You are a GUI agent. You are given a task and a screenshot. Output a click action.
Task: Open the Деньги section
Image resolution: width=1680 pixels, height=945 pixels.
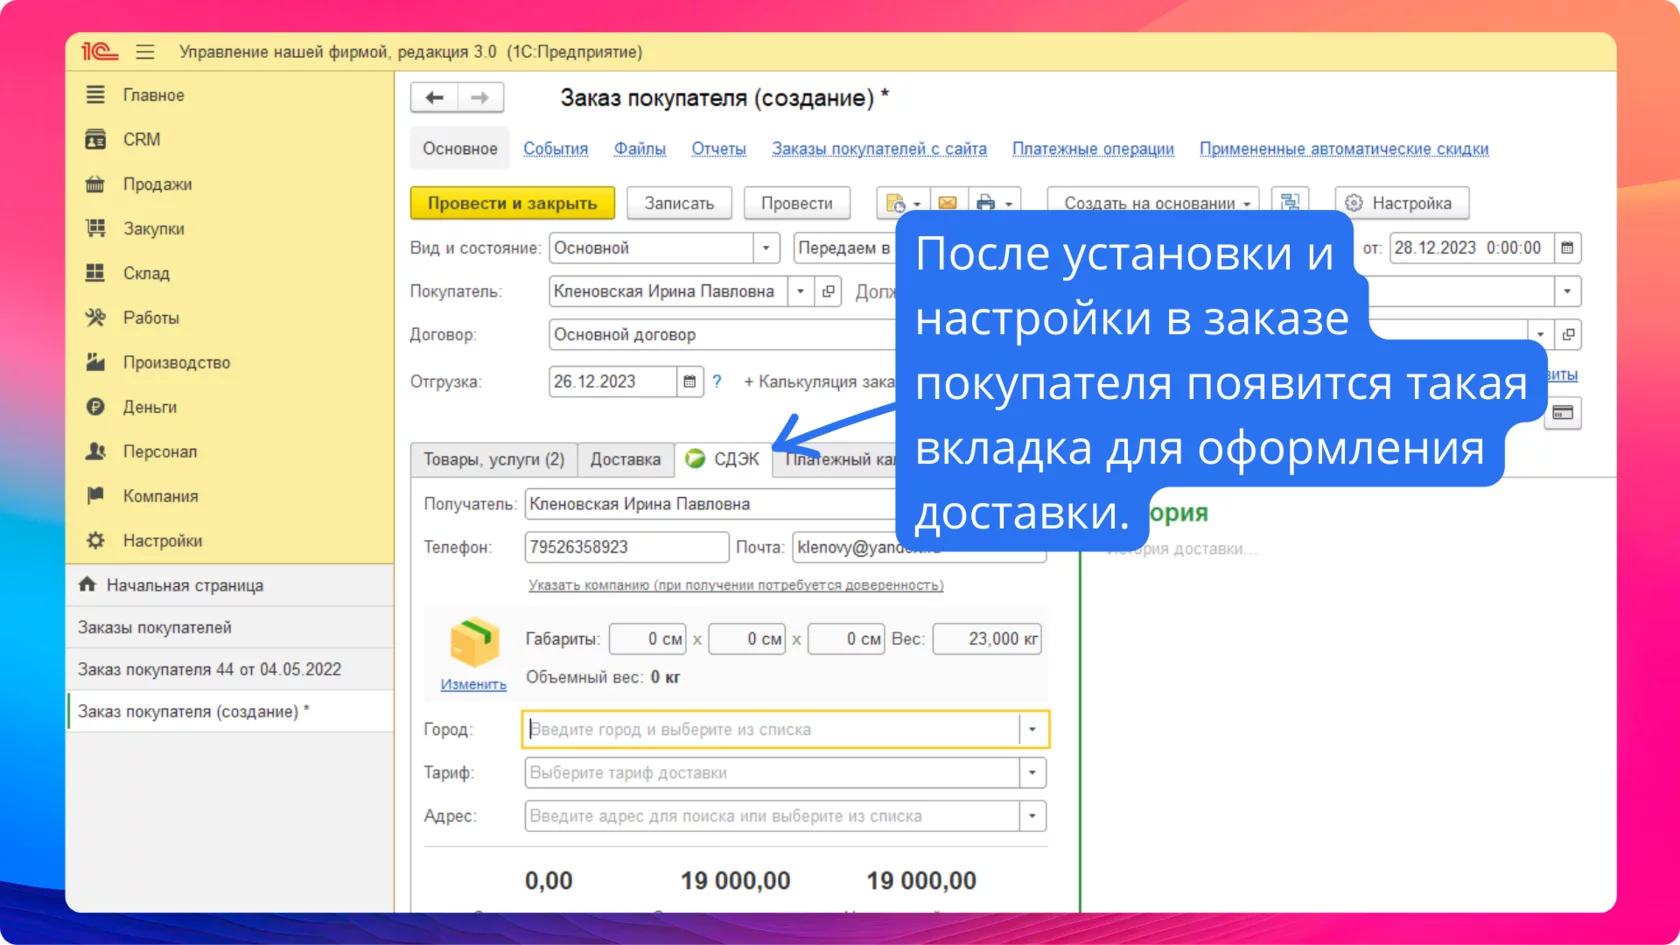tap(150, 407)
